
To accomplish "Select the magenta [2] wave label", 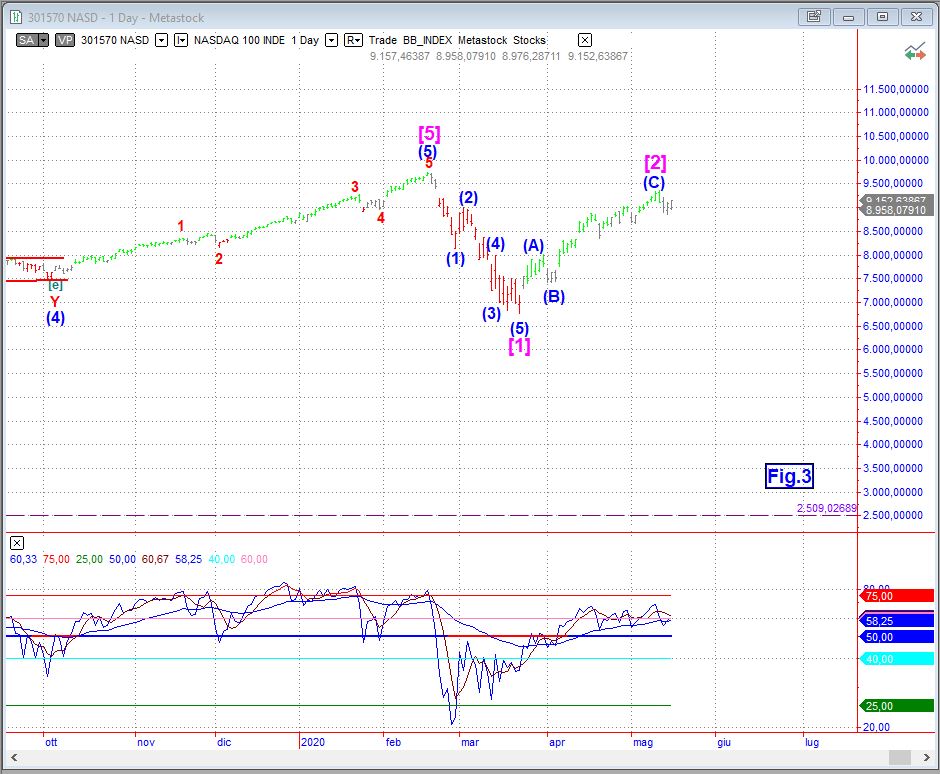I will coord(655,162).
